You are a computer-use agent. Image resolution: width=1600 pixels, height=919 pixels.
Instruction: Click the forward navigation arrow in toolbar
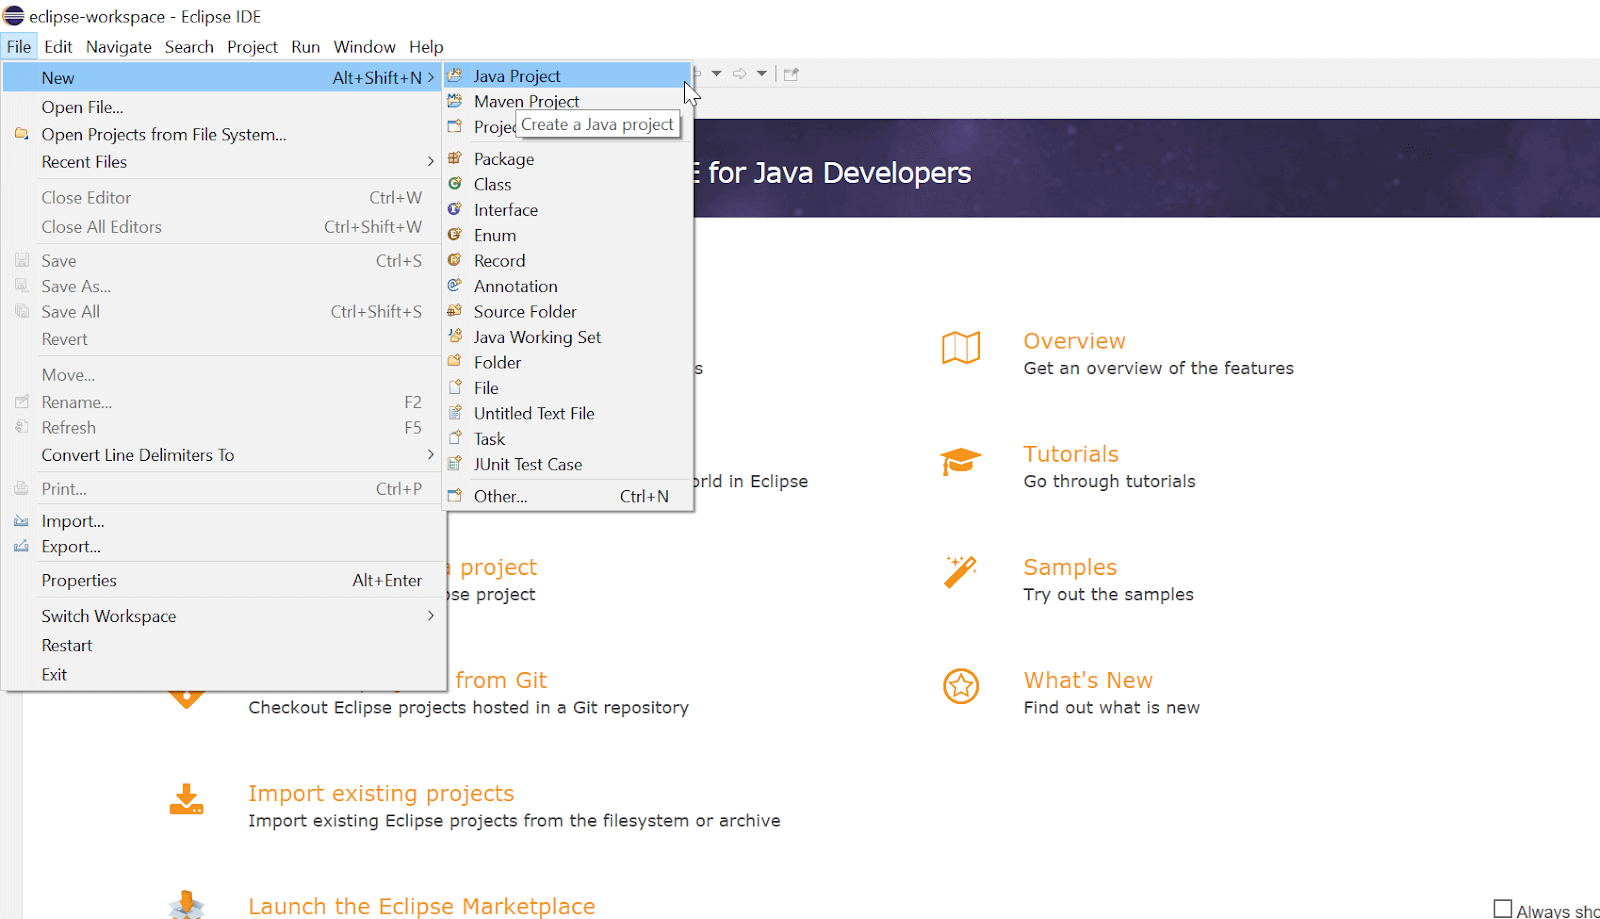tap(740, 74)
